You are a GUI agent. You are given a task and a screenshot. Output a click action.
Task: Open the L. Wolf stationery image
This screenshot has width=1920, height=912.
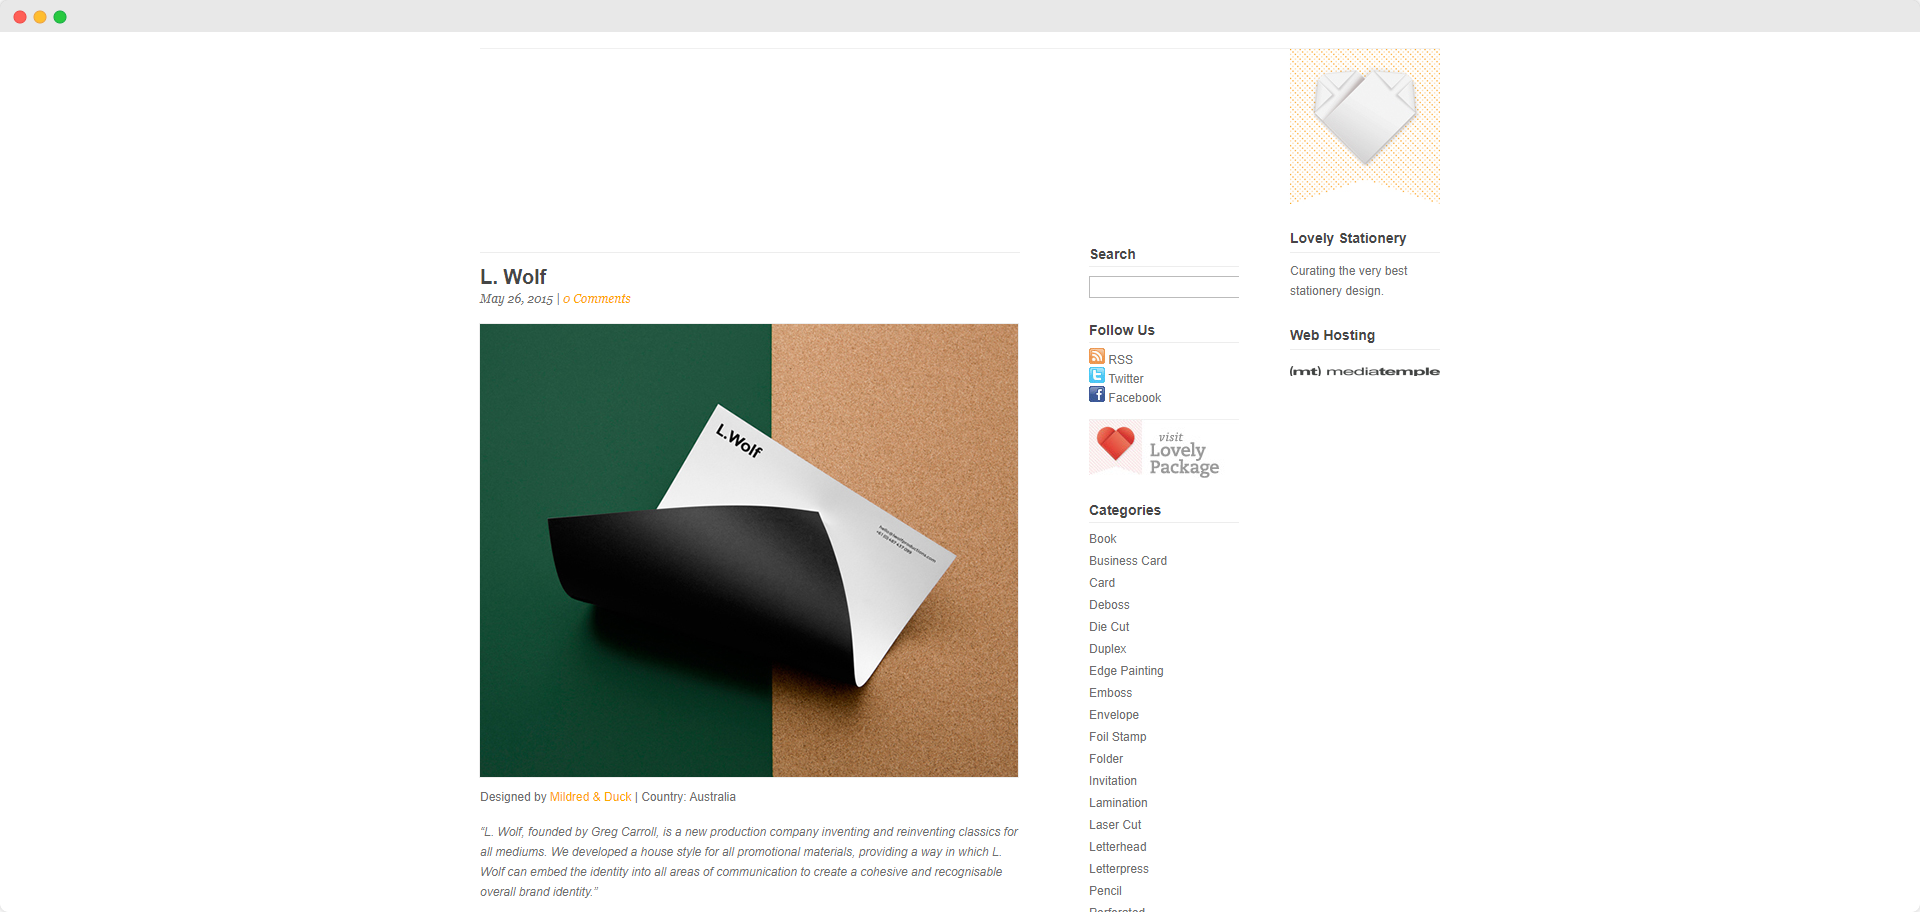[x=749, y=550]
